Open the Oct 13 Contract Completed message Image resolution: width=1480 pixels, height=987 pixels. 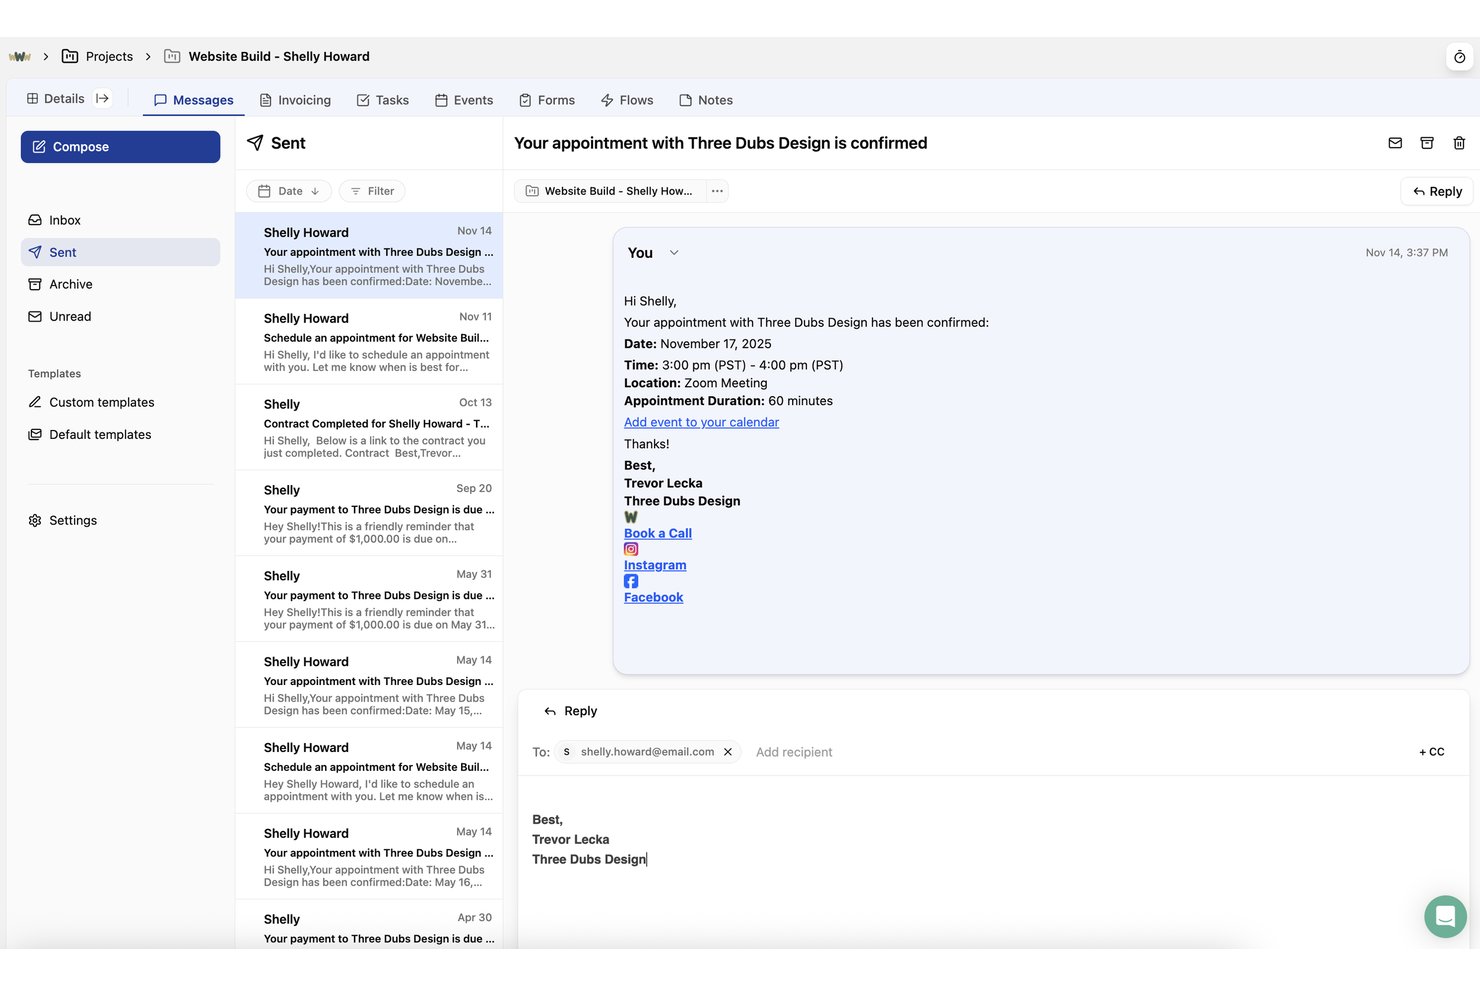click(369, 428)
